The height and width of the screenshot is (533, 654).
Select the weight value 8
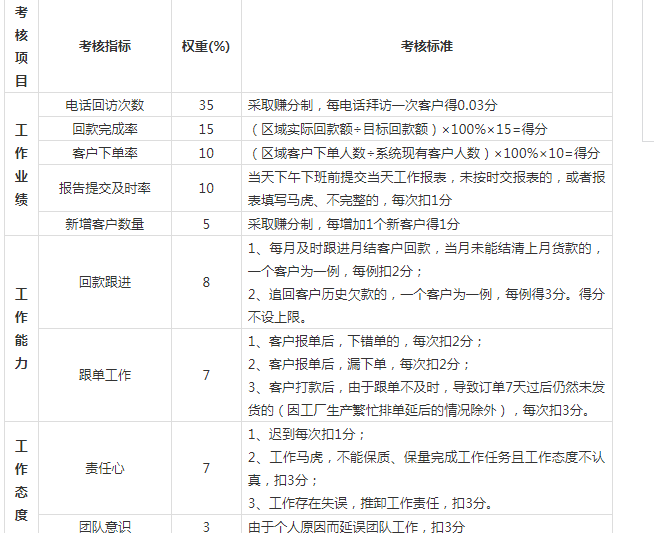206,282
